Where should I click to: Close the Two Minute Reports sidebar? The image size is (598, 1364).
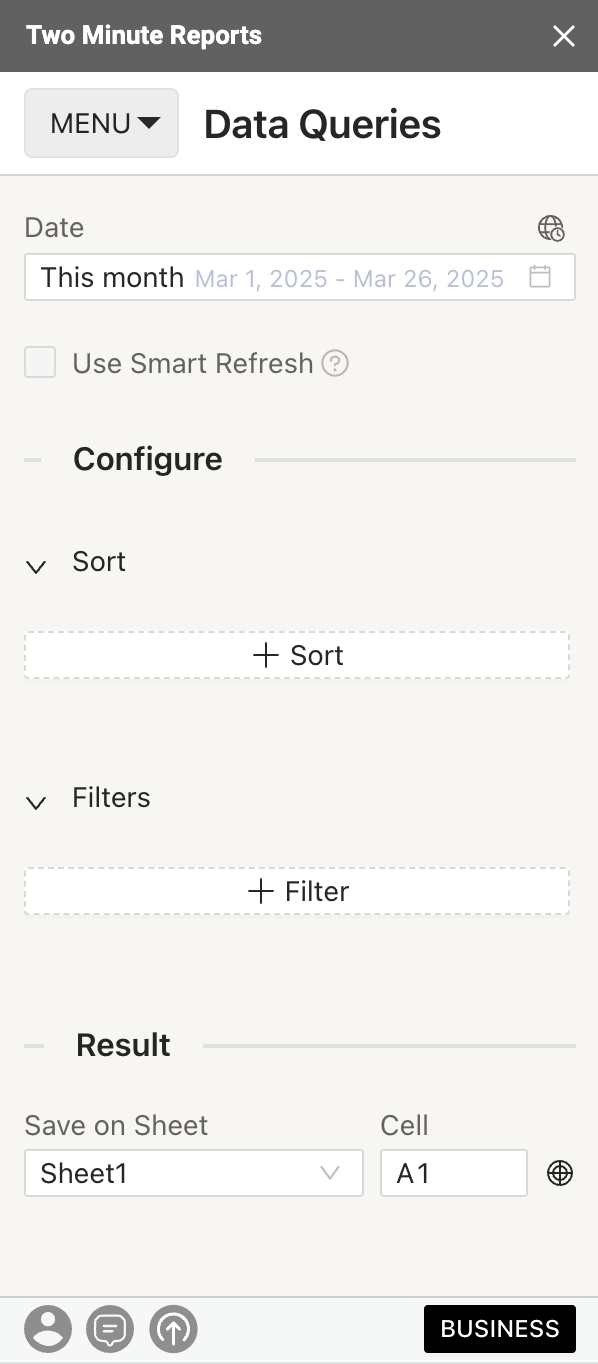564,36
